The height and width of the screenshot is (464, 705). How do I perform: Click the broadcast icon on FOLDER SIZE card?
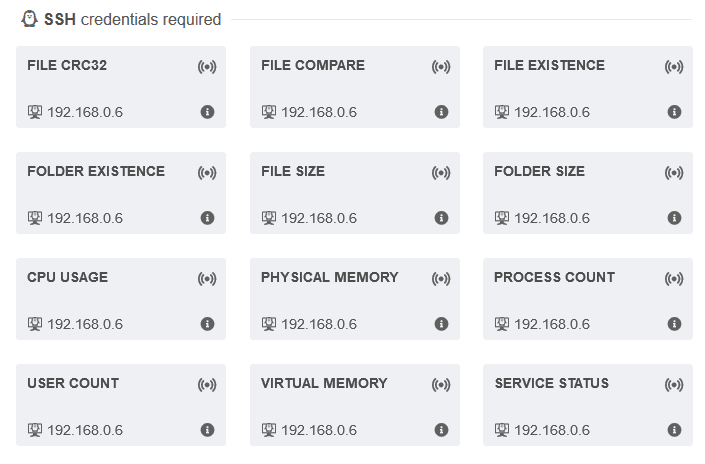pyautogui.click(x=674, y=173)
